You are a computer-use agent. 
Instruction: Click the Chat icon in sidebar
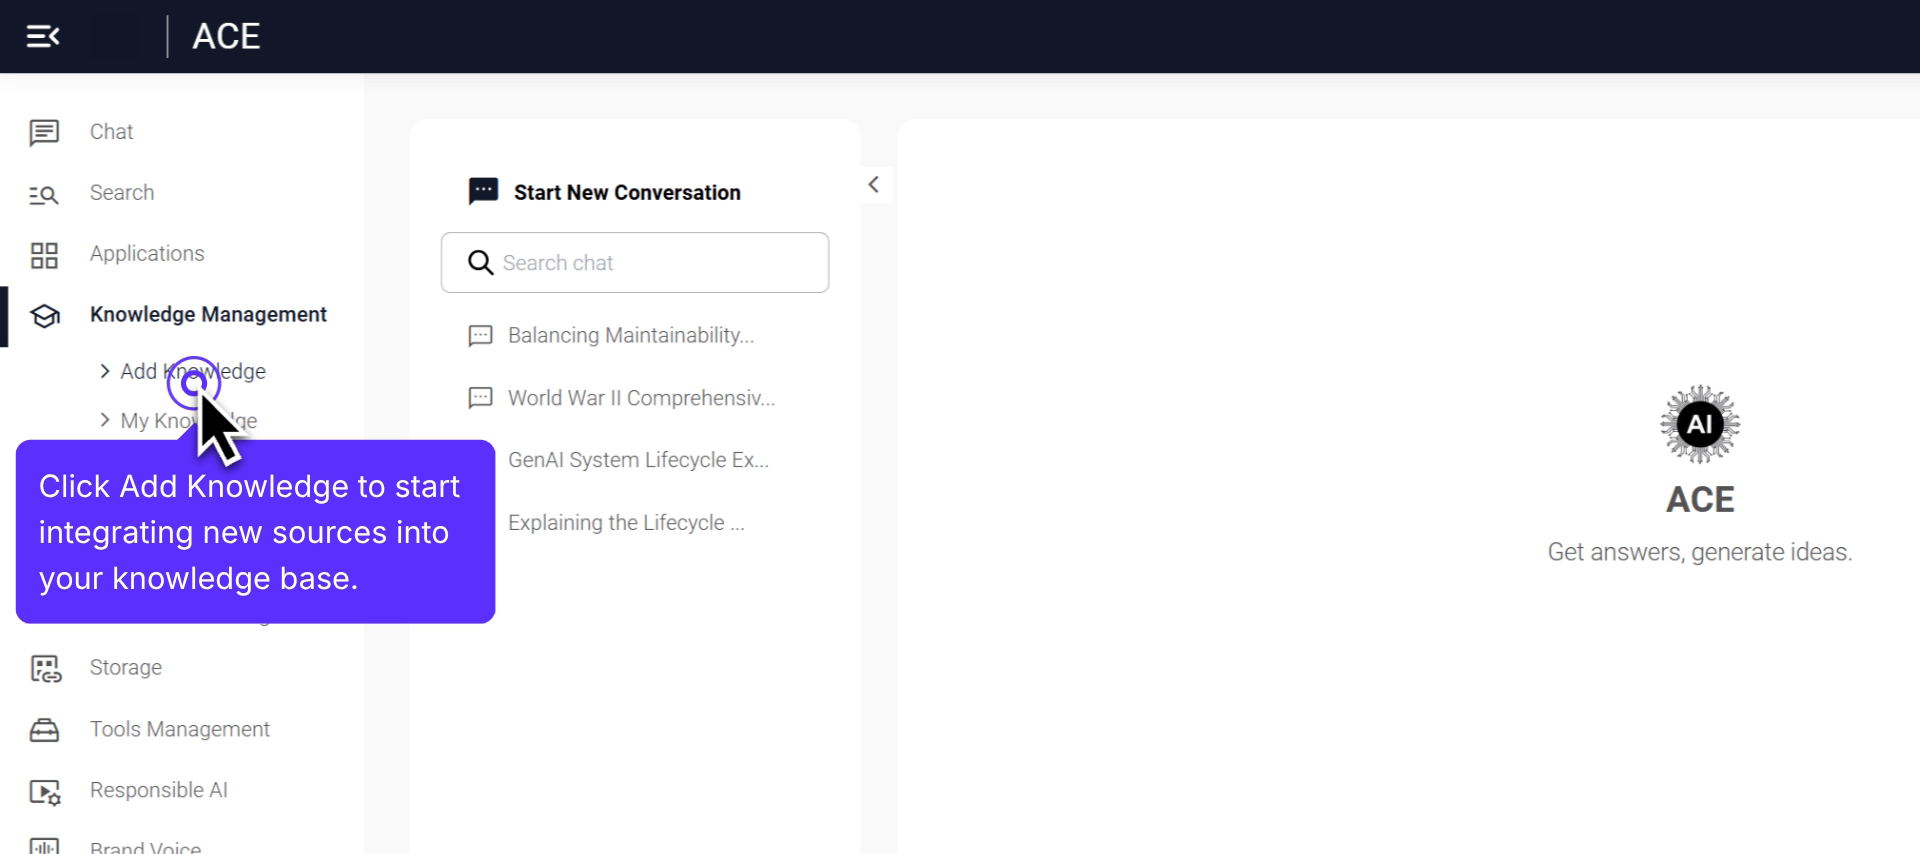[x=44, y=132]
